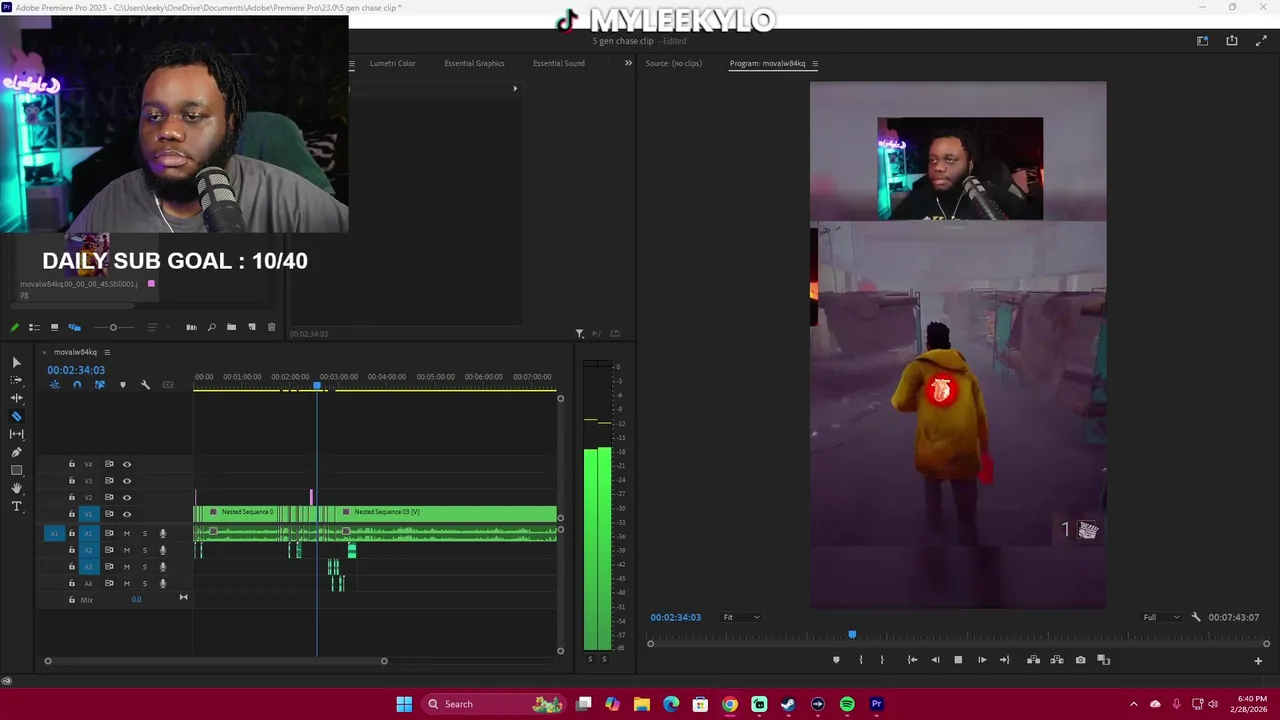Click the Lift button in Program monitor

(x=1033, y=660)
